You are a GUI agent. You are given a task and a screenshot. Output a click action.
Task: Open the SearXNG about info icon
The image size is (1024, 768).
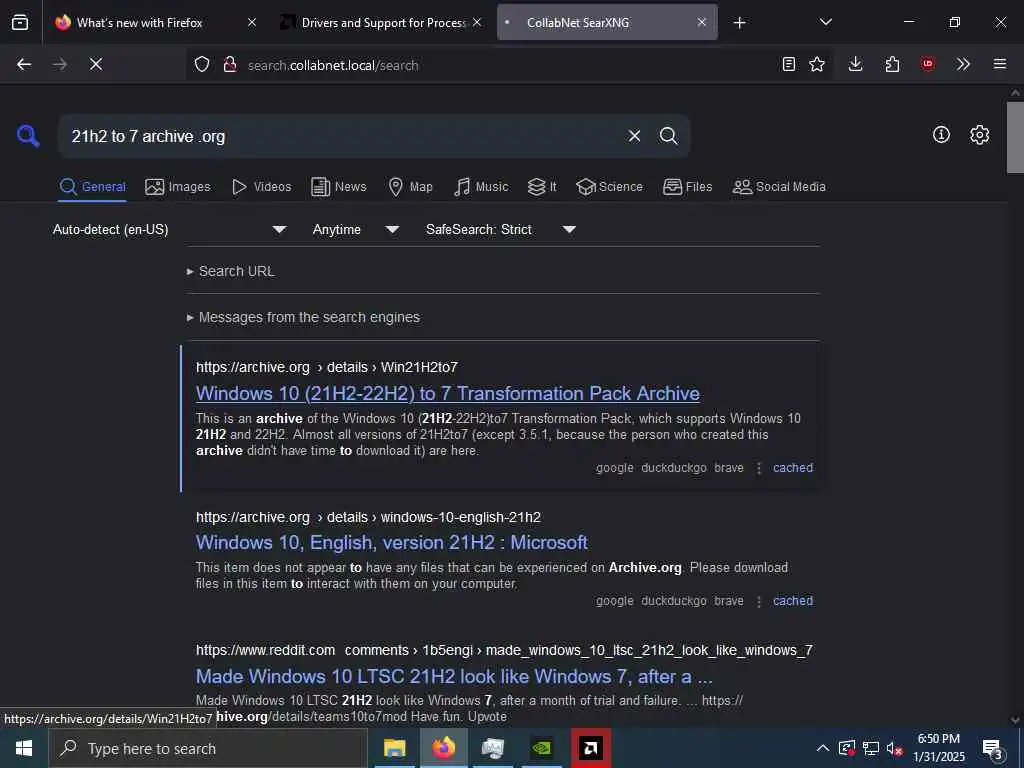click(941, 135)
